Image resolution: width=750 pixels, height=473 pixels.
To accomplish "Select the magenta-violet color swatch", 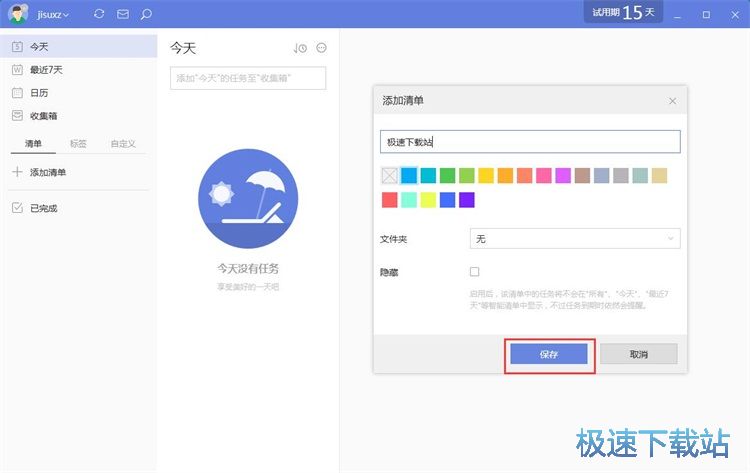I will (x=563, y=176).
